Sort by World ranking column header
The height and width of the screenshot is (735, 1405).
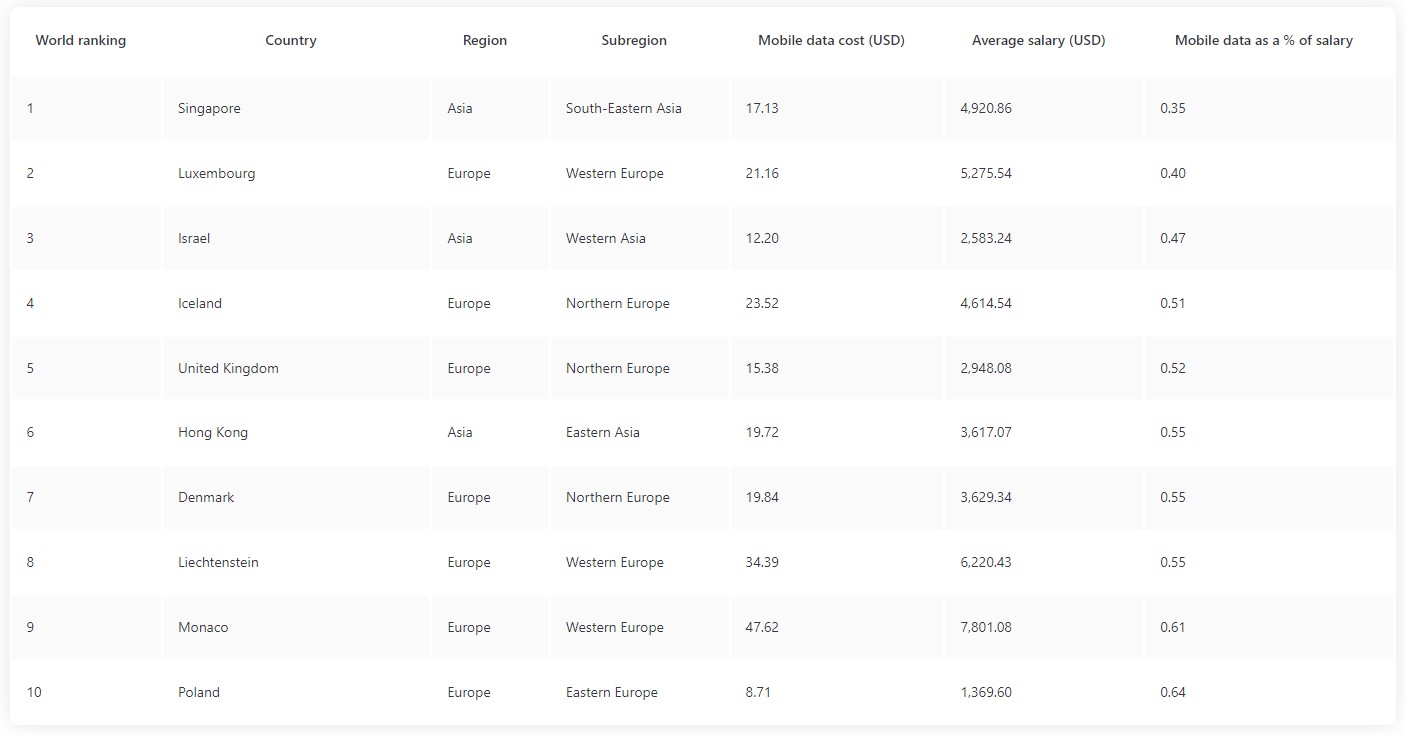click(81, 41)
